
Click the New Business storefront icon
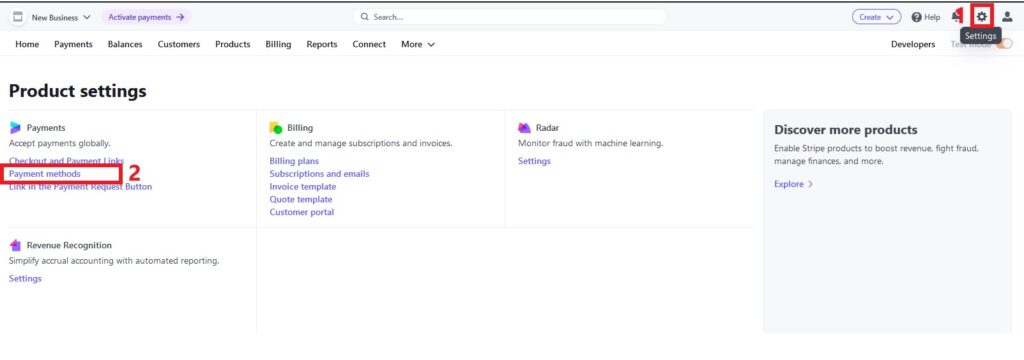(x=18, y=17)
